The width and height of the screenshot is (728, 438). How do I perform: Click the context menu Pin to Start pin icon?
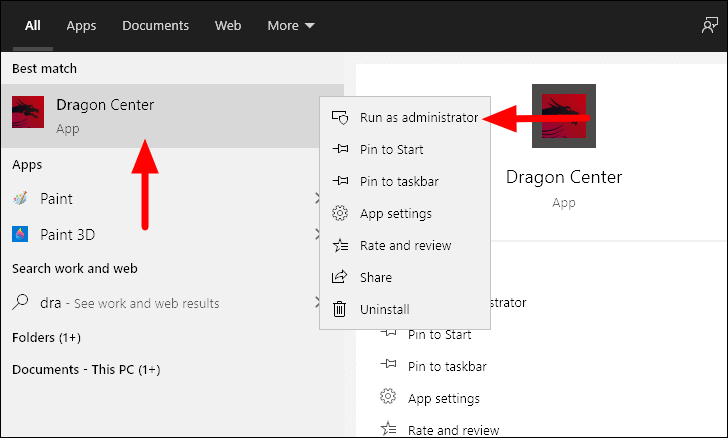point(340,149)
